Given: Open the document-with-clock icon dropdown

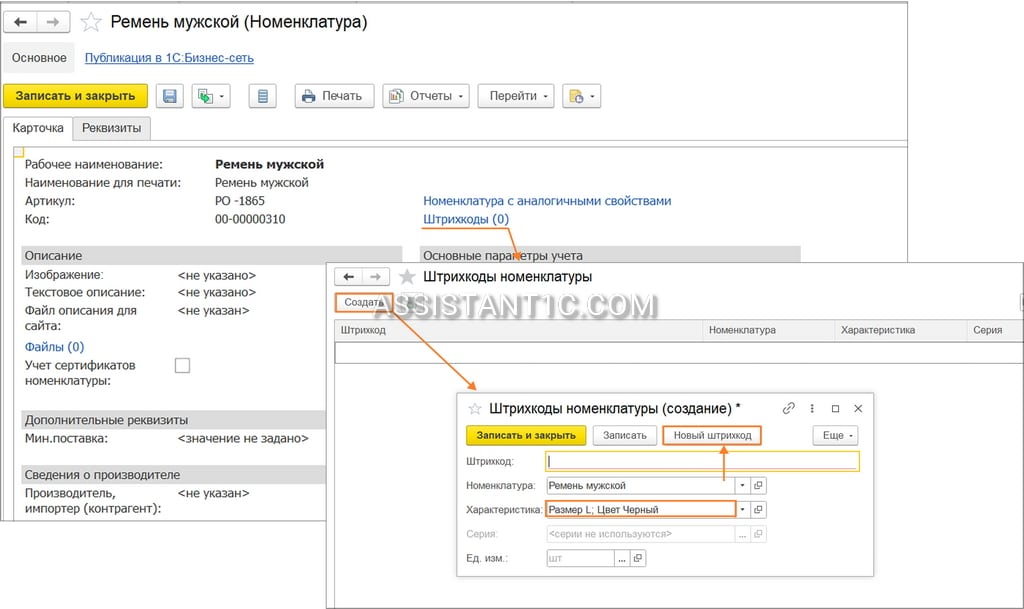Looking at the screenshot, I should click(581, 96).
